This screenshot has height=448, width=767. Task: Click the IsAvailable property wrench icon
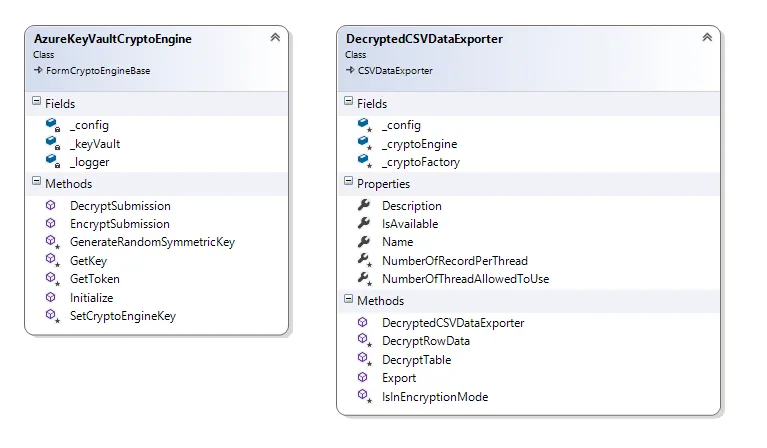363,224
